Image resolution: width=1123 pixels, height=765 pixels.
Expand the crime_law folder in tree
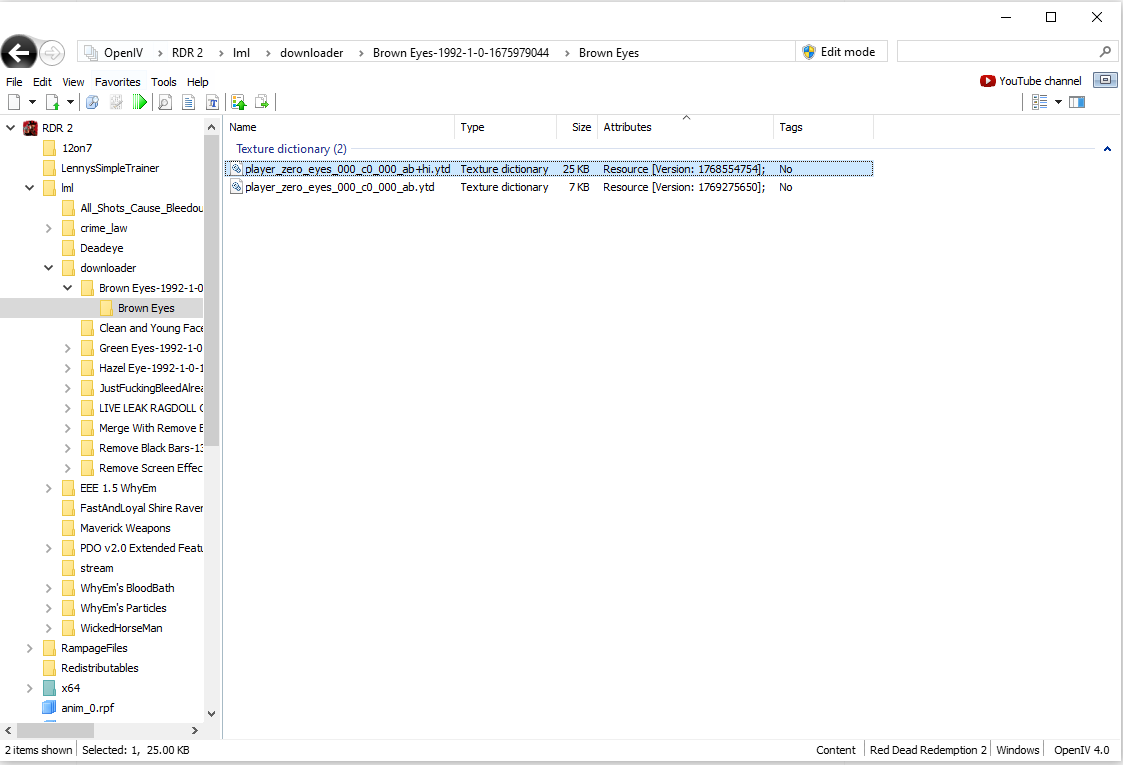coord(49,228)
